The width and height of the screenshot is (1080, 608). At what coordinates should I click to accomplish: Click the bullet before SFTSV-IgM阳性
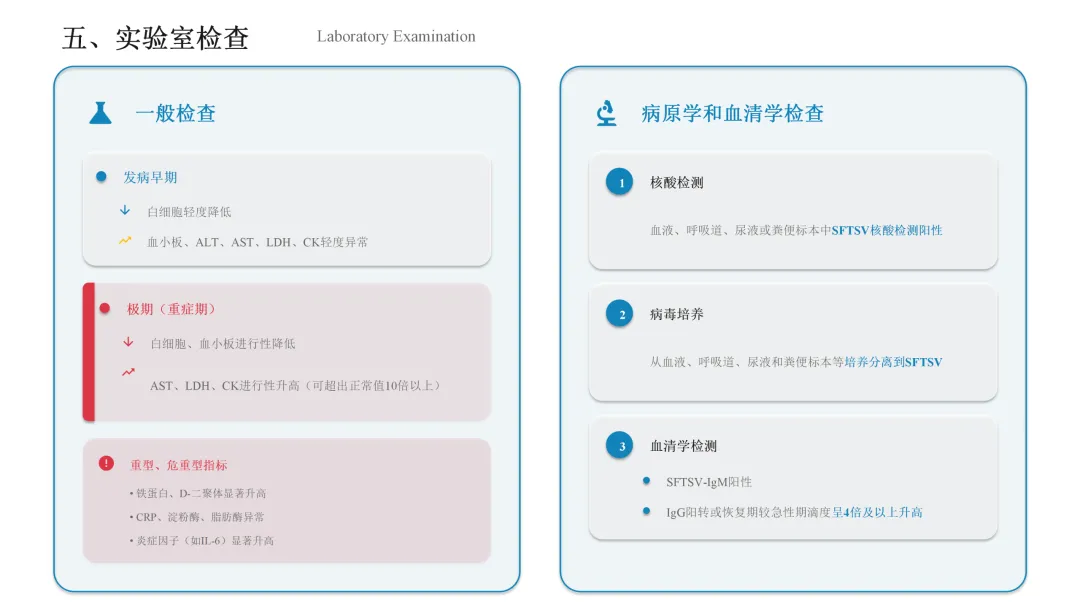pyautogui.click(x=646, y=481)
